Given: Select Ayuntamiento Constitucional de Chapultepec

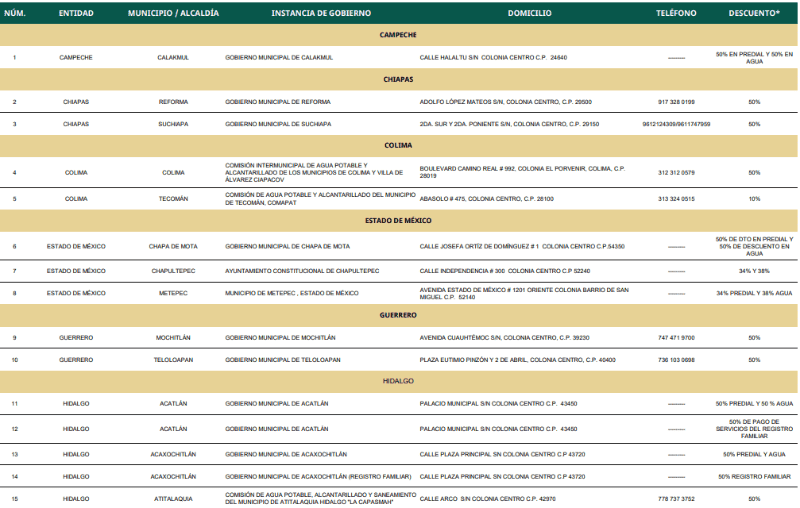Looking at the screenshot, I should 302,271.
